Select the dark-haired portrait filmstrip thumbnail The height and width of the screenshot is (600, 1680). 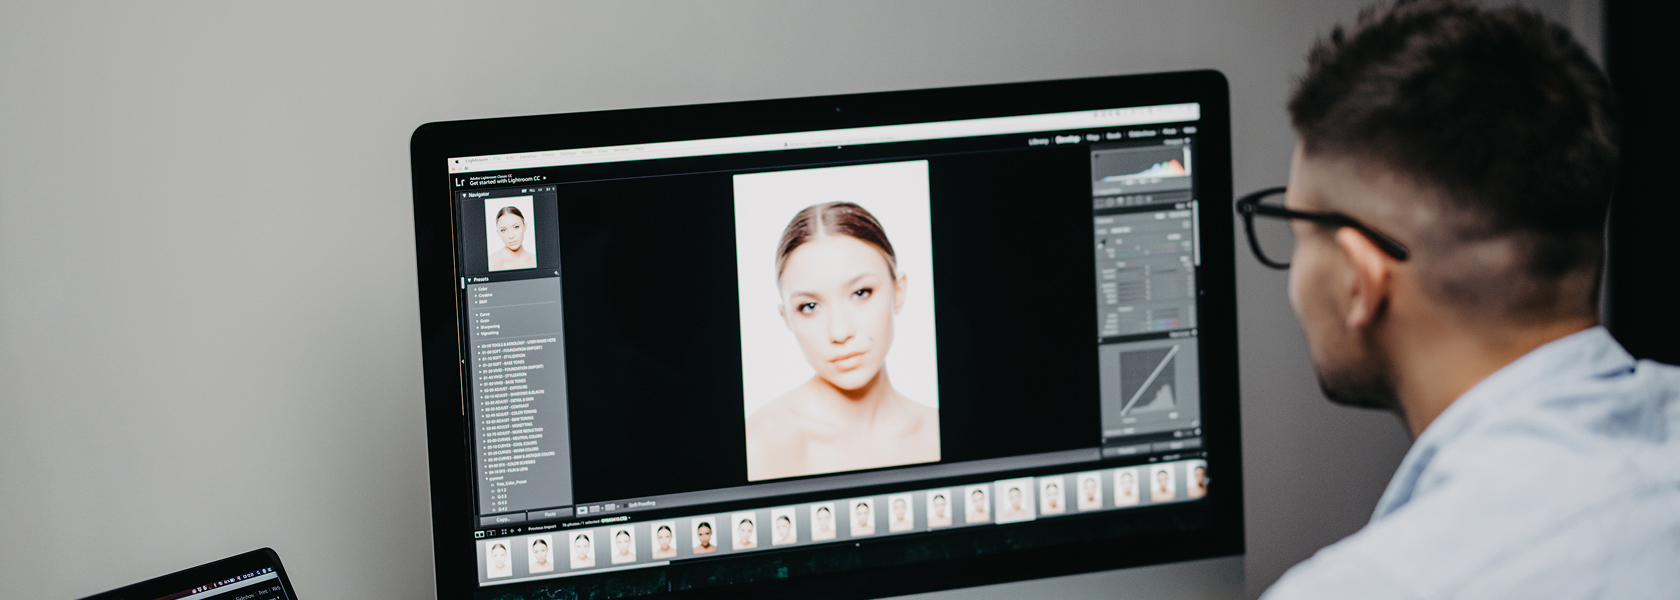coord(705,534)
